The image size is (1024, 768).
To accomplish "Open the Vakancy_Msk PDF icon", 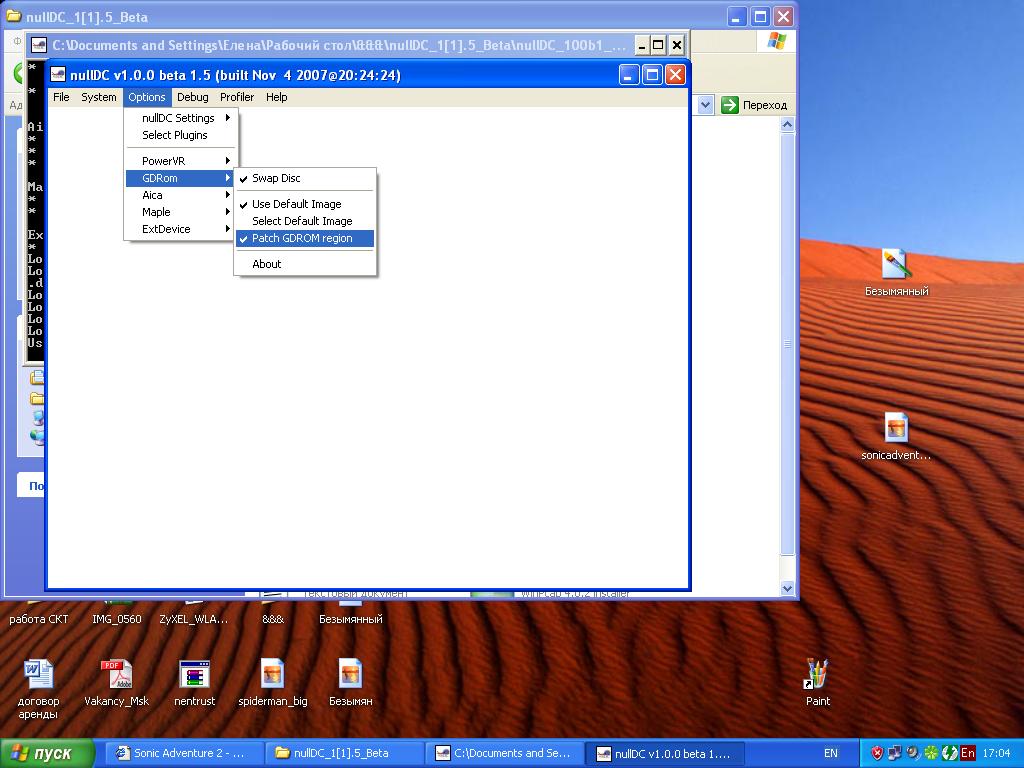I will [x=116, y=675].
